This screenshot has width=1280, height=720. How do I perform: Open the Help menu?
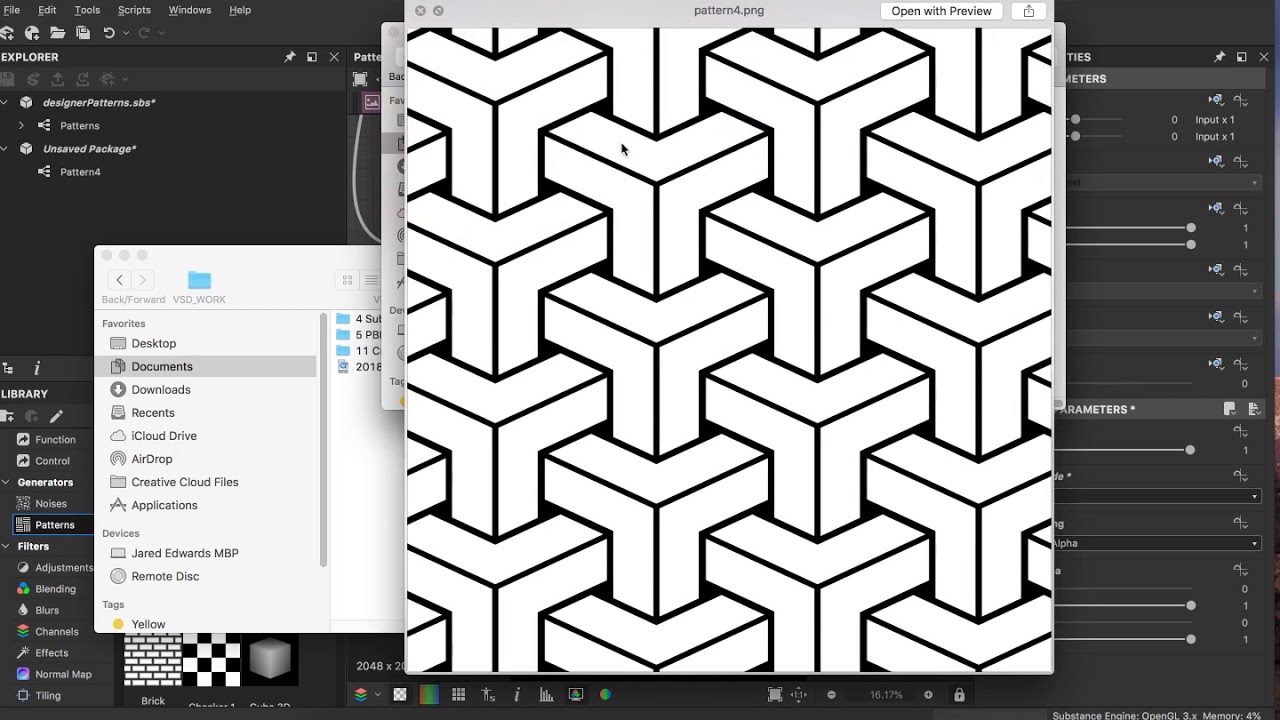[240, 10]
